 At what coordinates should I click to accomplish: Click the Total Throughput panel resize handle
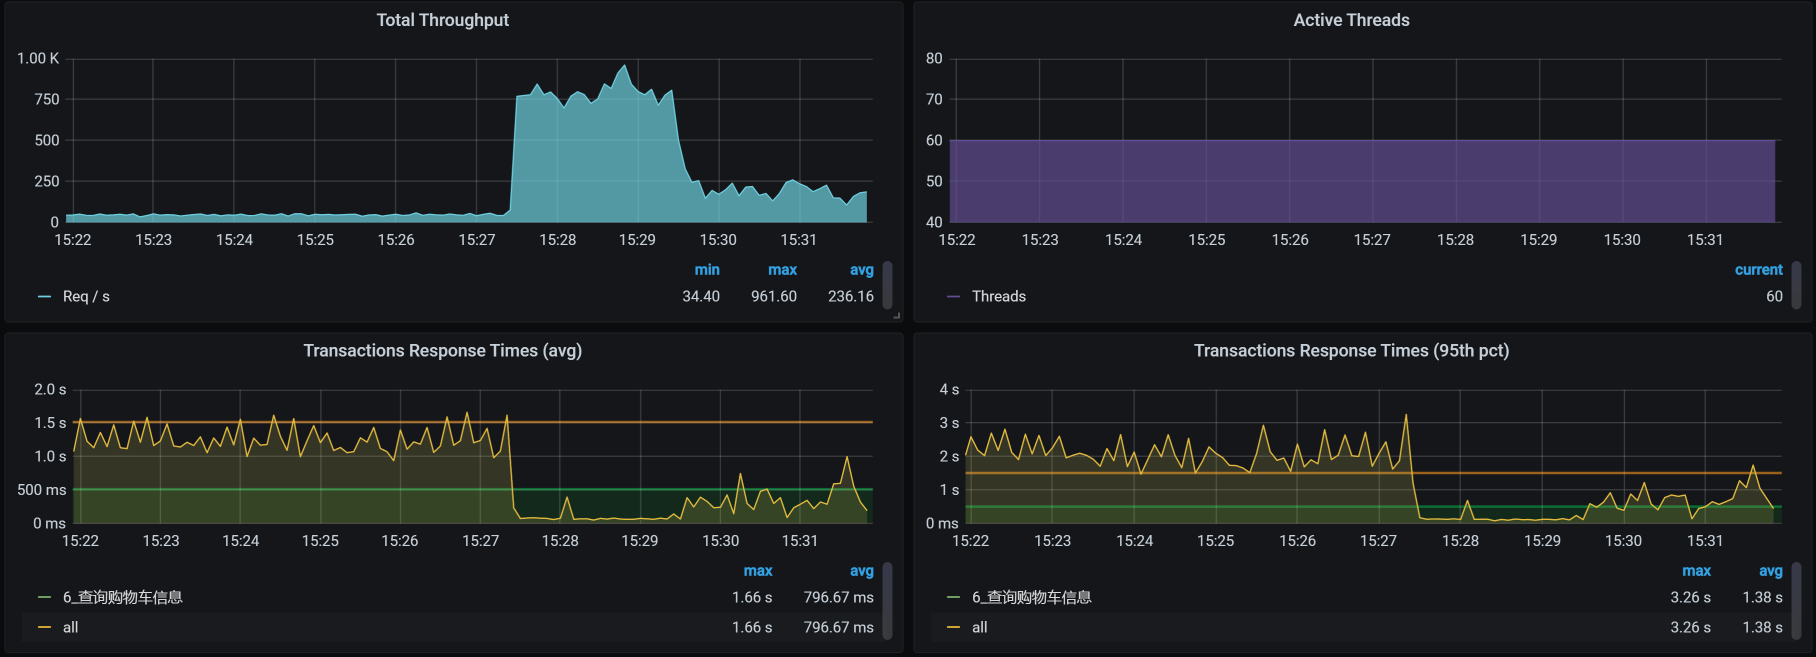point(896,315)
